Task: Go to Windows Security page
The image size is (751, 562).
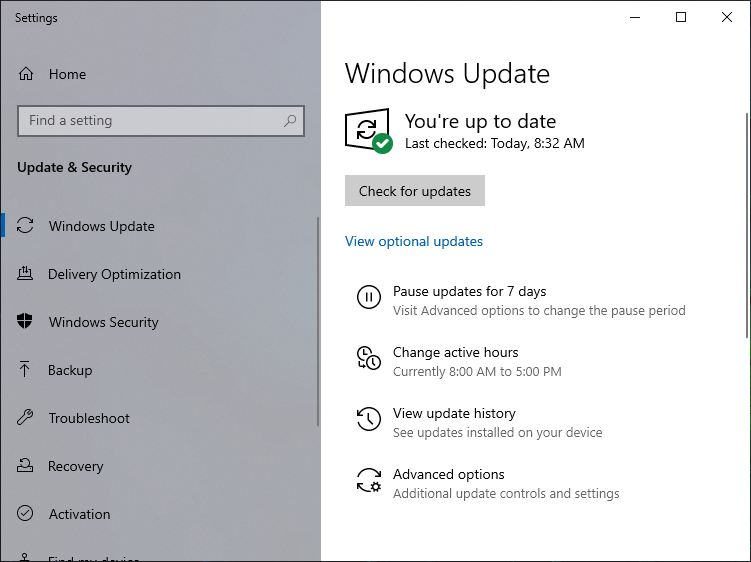Action: [x=158, y=321]
